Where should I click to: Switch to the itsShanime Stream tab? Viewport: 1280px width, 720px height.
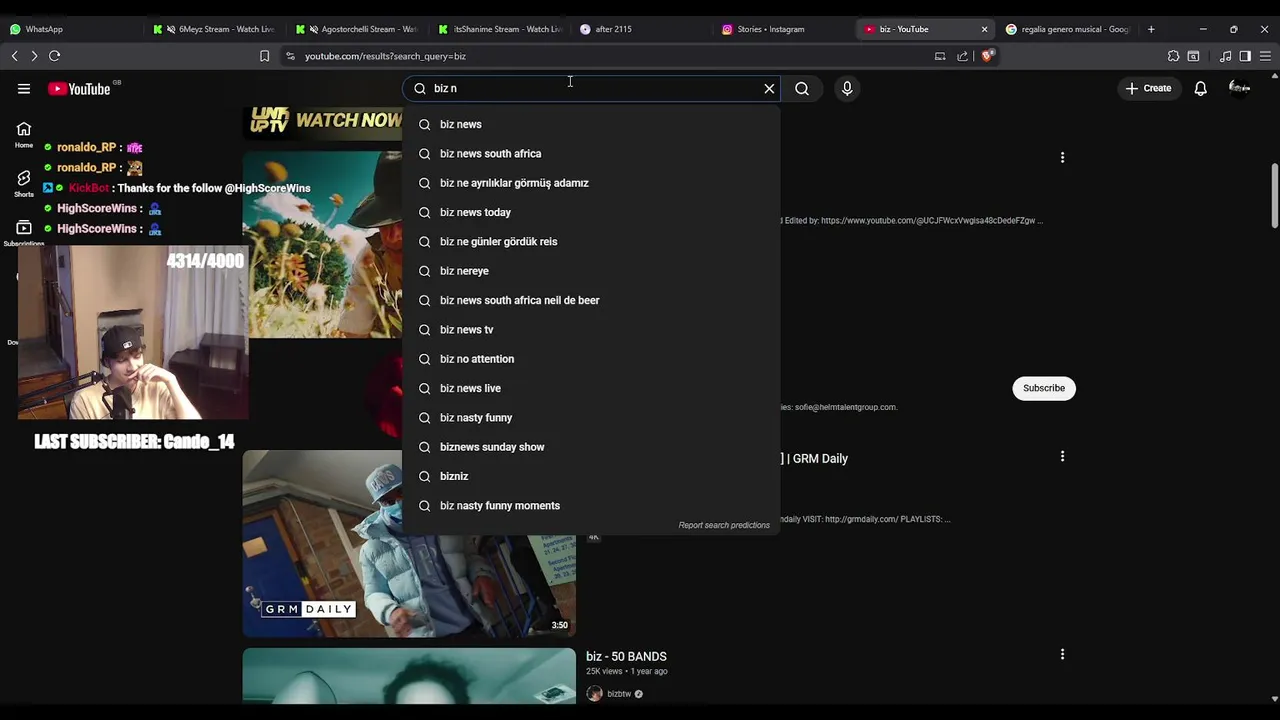pyautogui.click(x=498, y=29)
